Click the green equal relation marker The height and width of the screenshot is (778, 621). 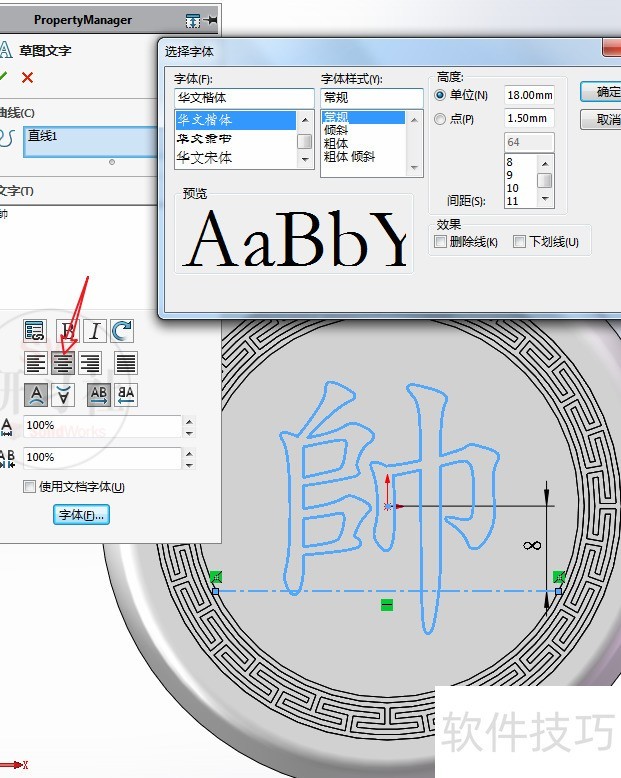pyautogui.click(x=387, y=605)
